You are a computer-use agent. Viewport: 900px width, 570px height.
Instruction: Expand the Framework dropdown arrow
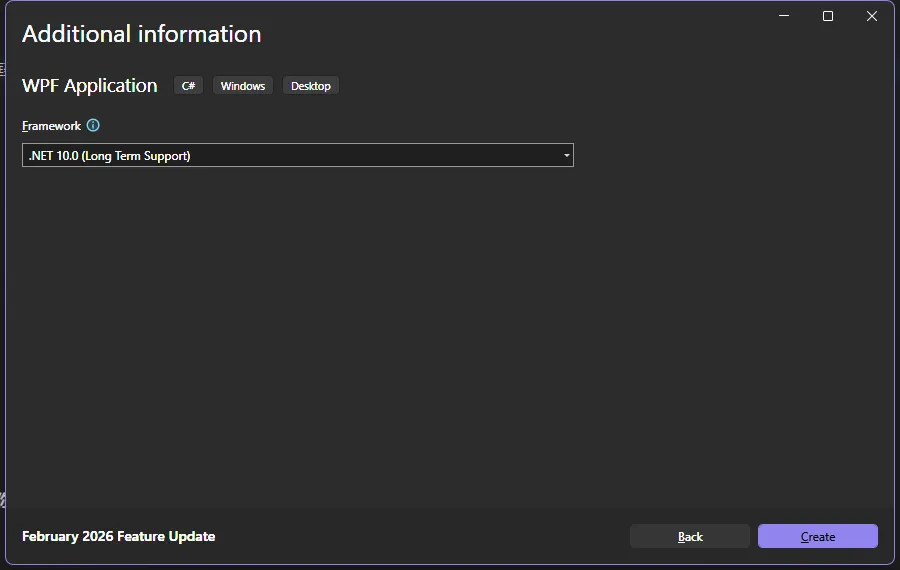tap(566, 156)
